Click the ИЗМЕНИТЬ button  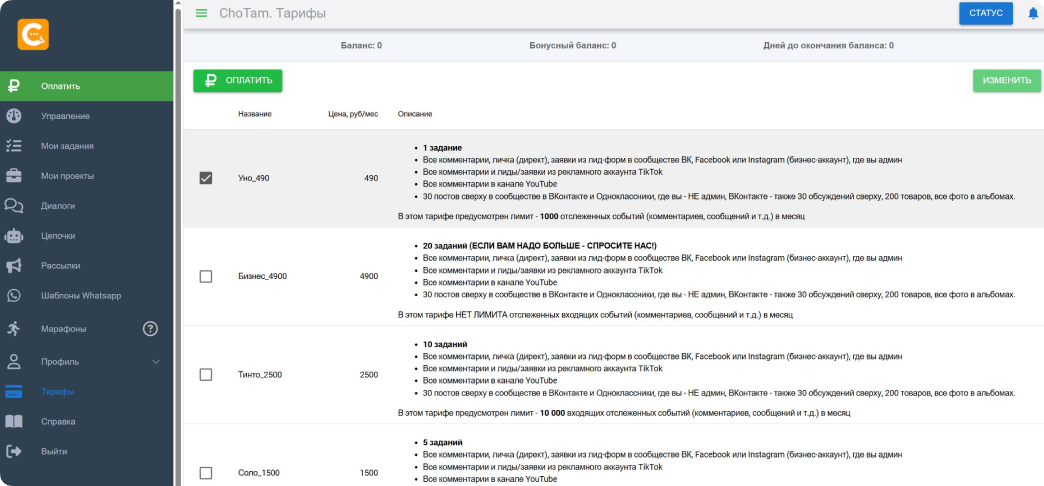pos(1007,81)
